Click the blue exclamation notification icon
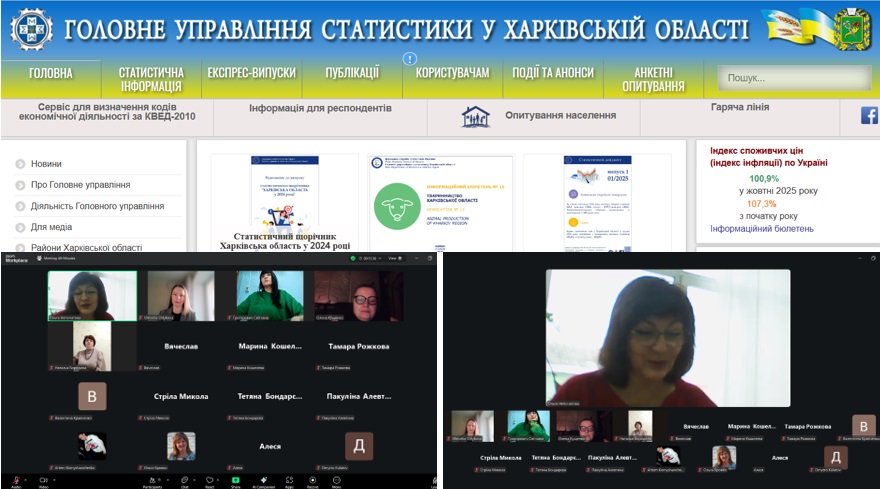This screenshot has width=880, height=489. [410, 59]
